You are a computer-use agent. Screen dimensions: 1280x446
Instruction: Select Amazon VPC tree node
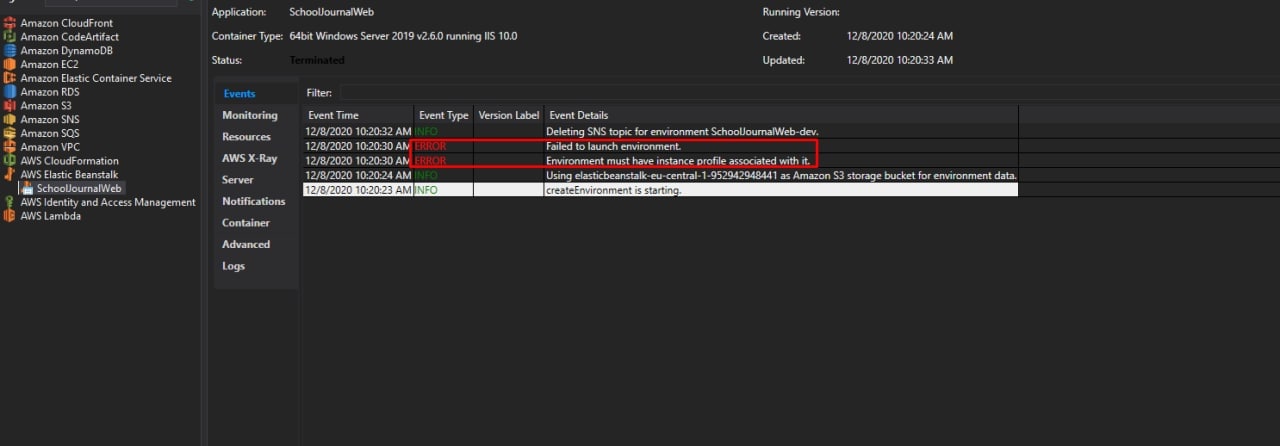[50, 147]
